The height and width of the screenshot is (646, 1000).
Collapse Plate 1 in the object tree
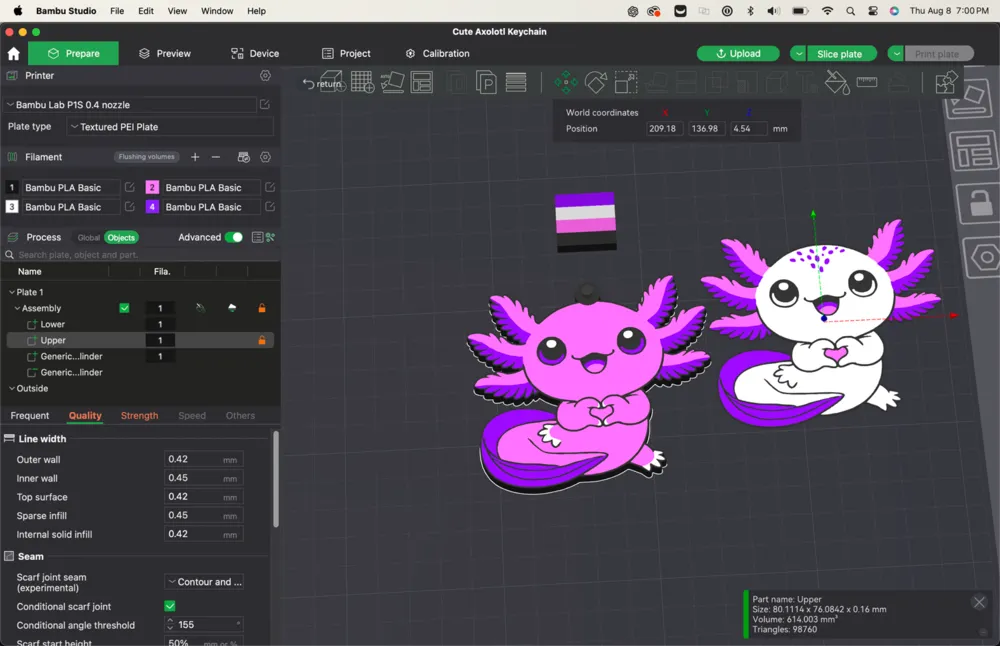click(10, 292)
